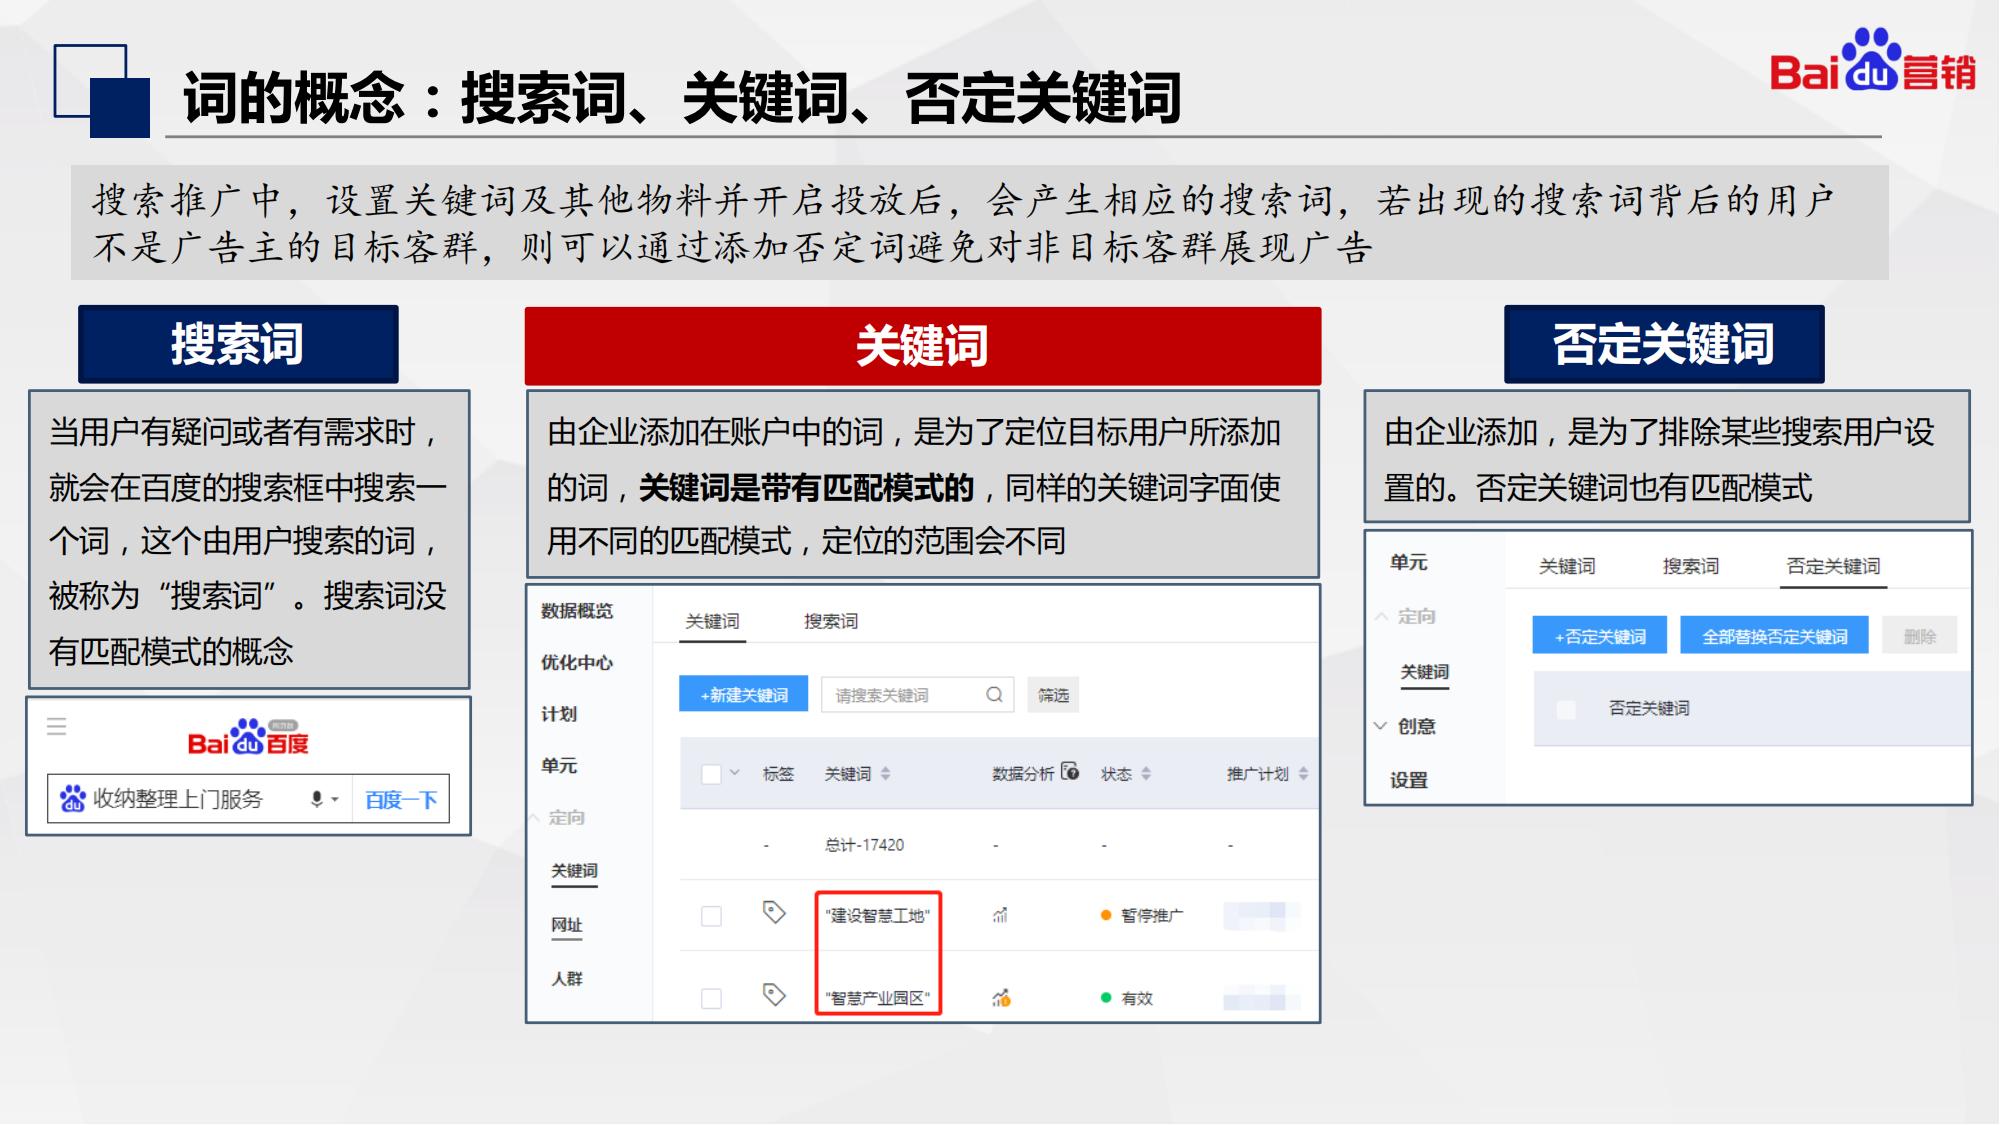Click the 暂停推广 status text

pos(1151,915)
